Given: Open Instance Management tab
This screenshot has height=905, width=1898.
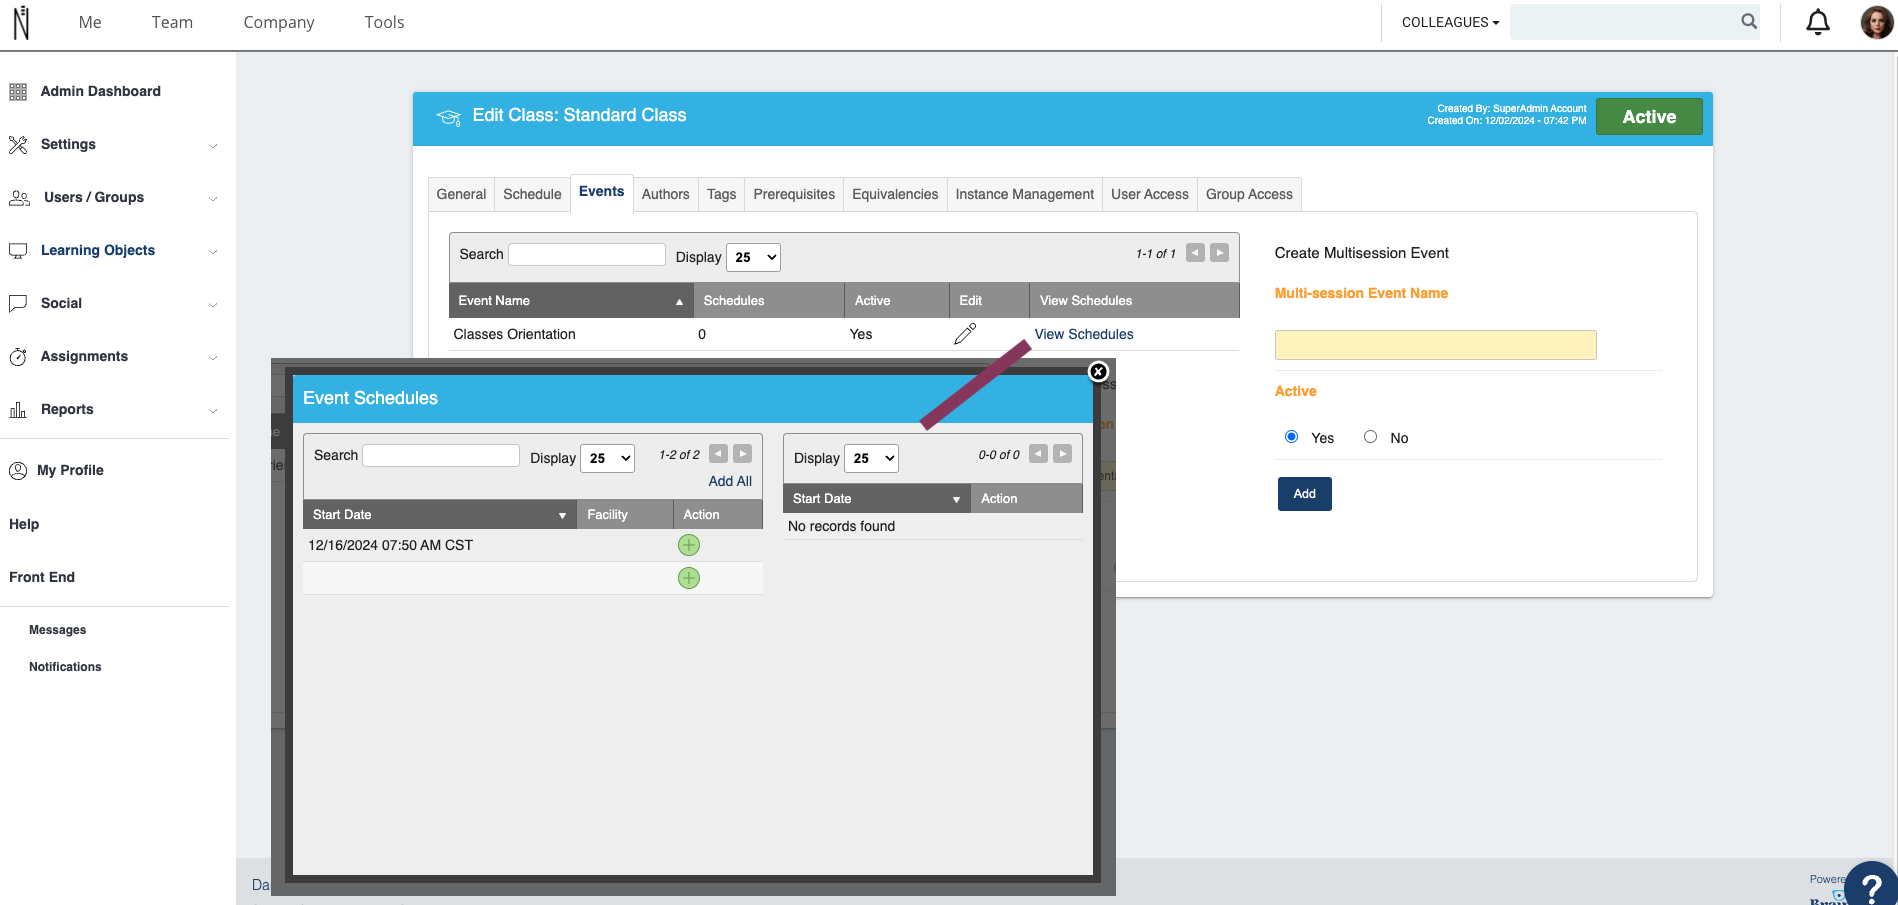Looking at the screenshot, I should (1024, 194).
